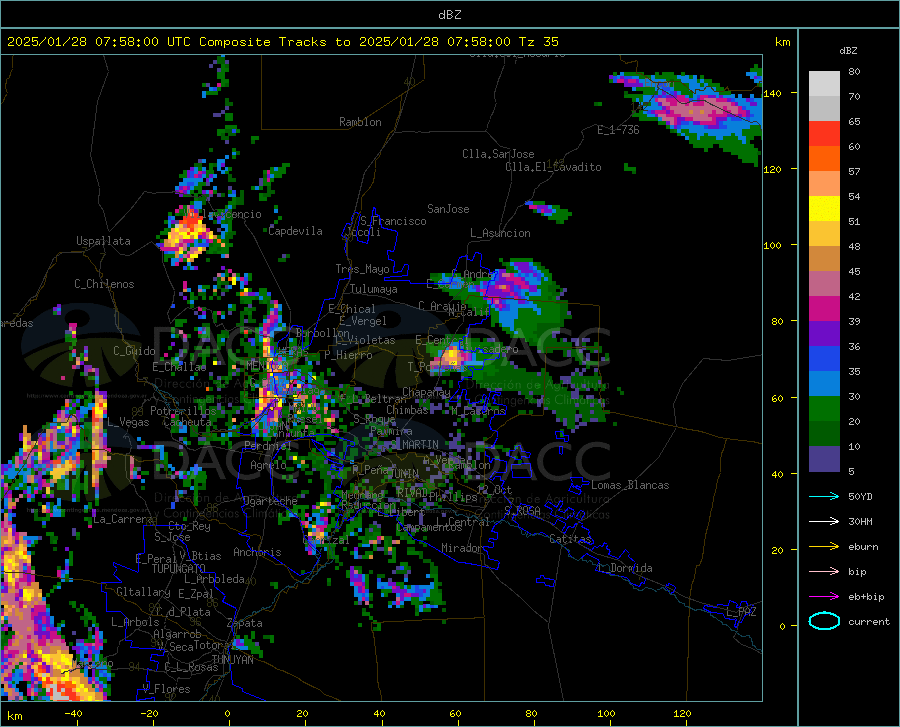This screenshot has height=727, width=900.
Task: Select the light grey 70 dBZ swatch
Action: coord(824,84)
